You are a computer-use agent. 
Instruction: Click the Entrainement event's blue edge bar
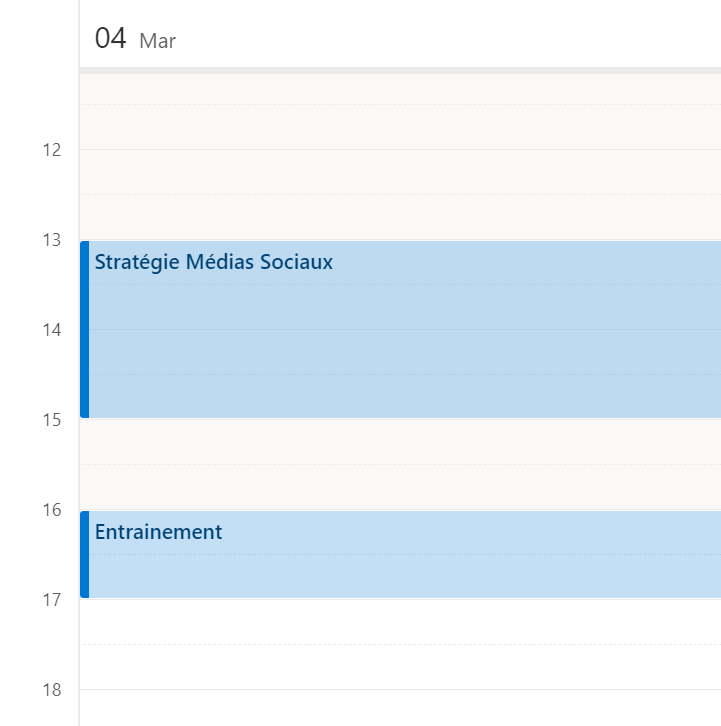(x=85, y=555)
